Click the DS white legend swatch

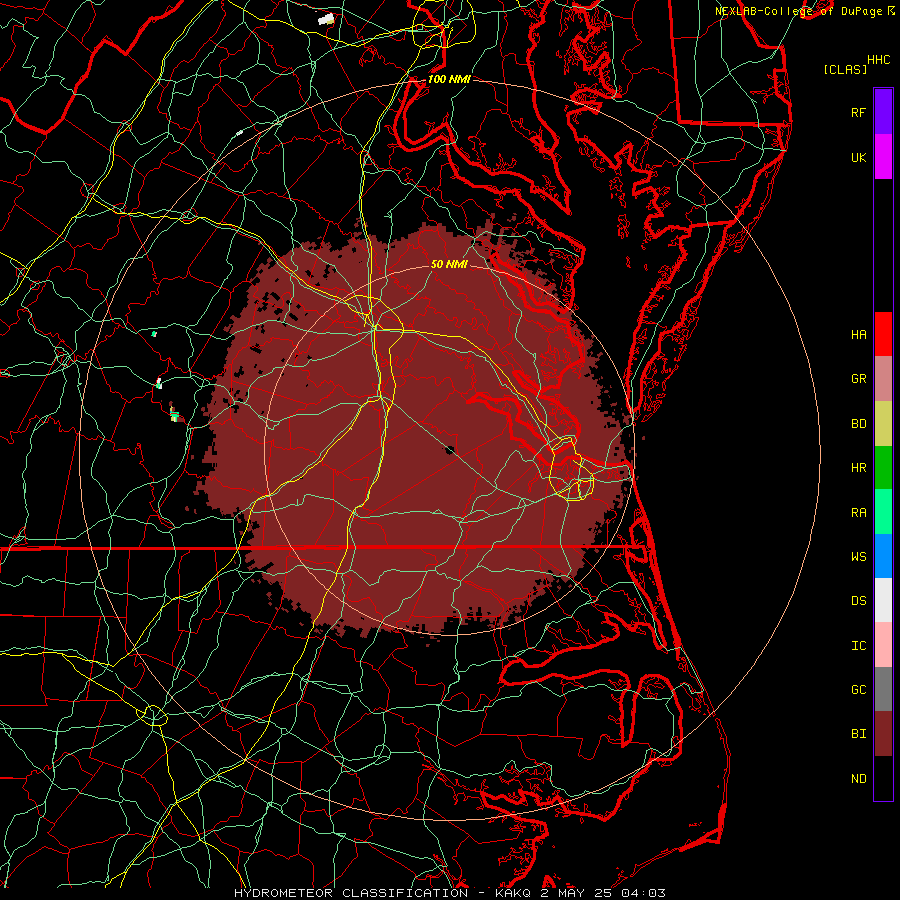883,600
